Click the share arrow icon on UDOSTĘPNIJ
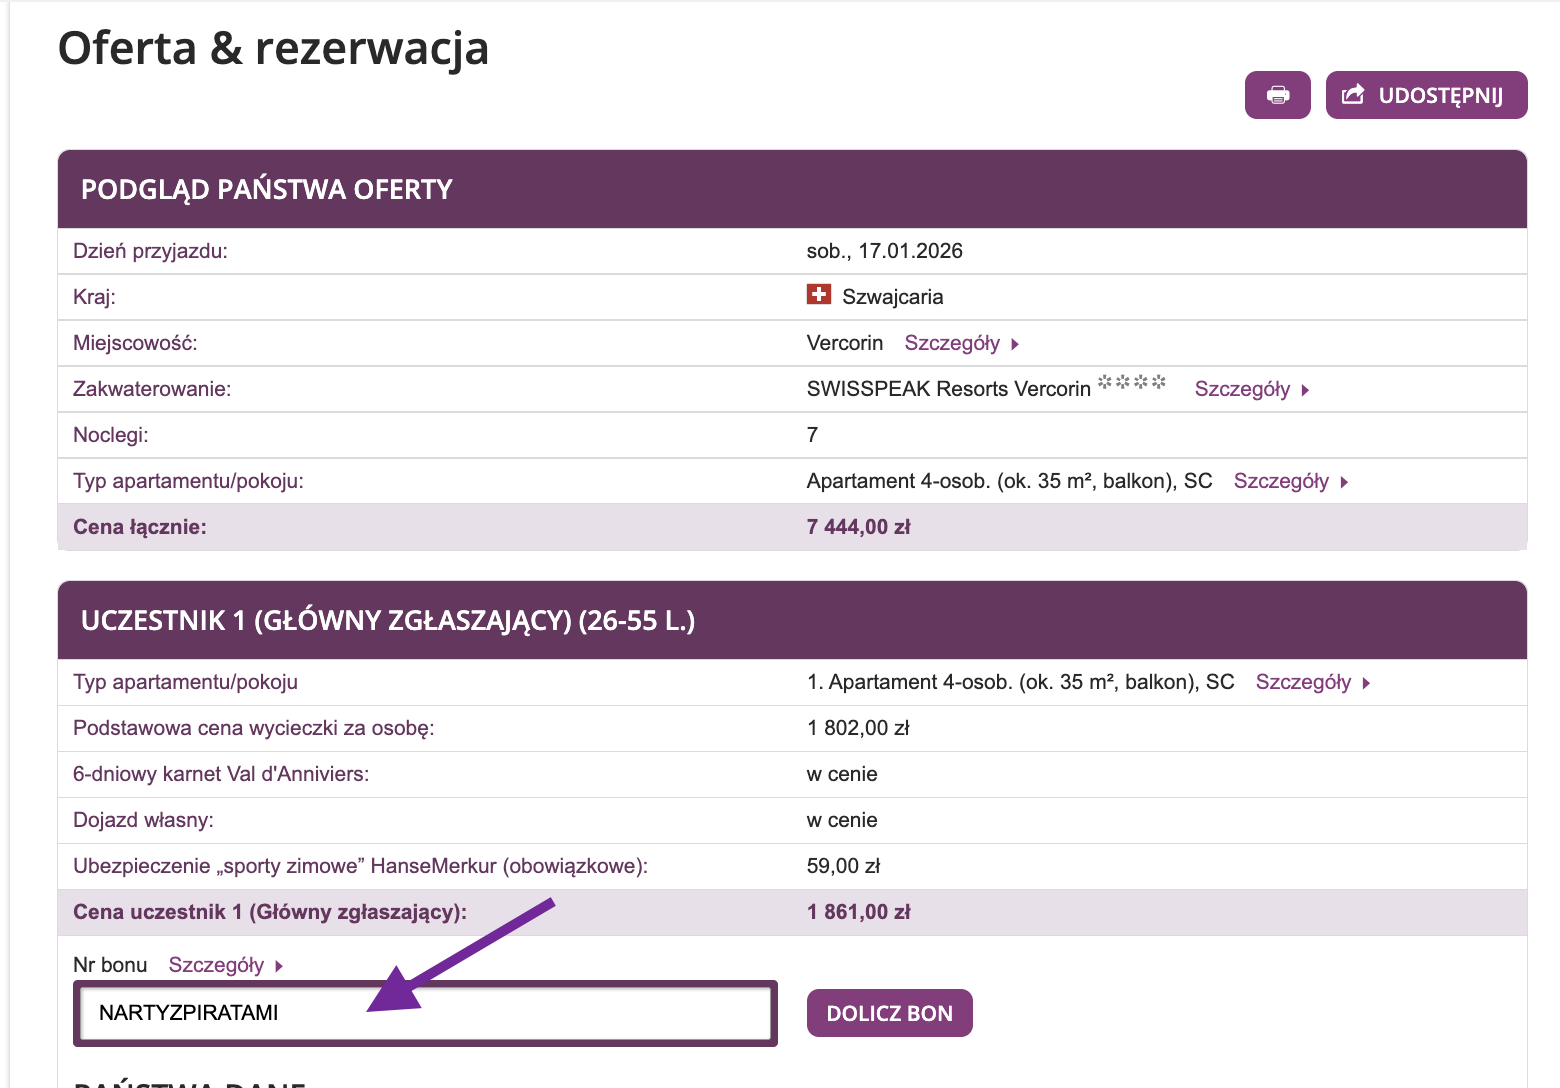Screen dimensions: 1560x1088 click(1353, 95)
